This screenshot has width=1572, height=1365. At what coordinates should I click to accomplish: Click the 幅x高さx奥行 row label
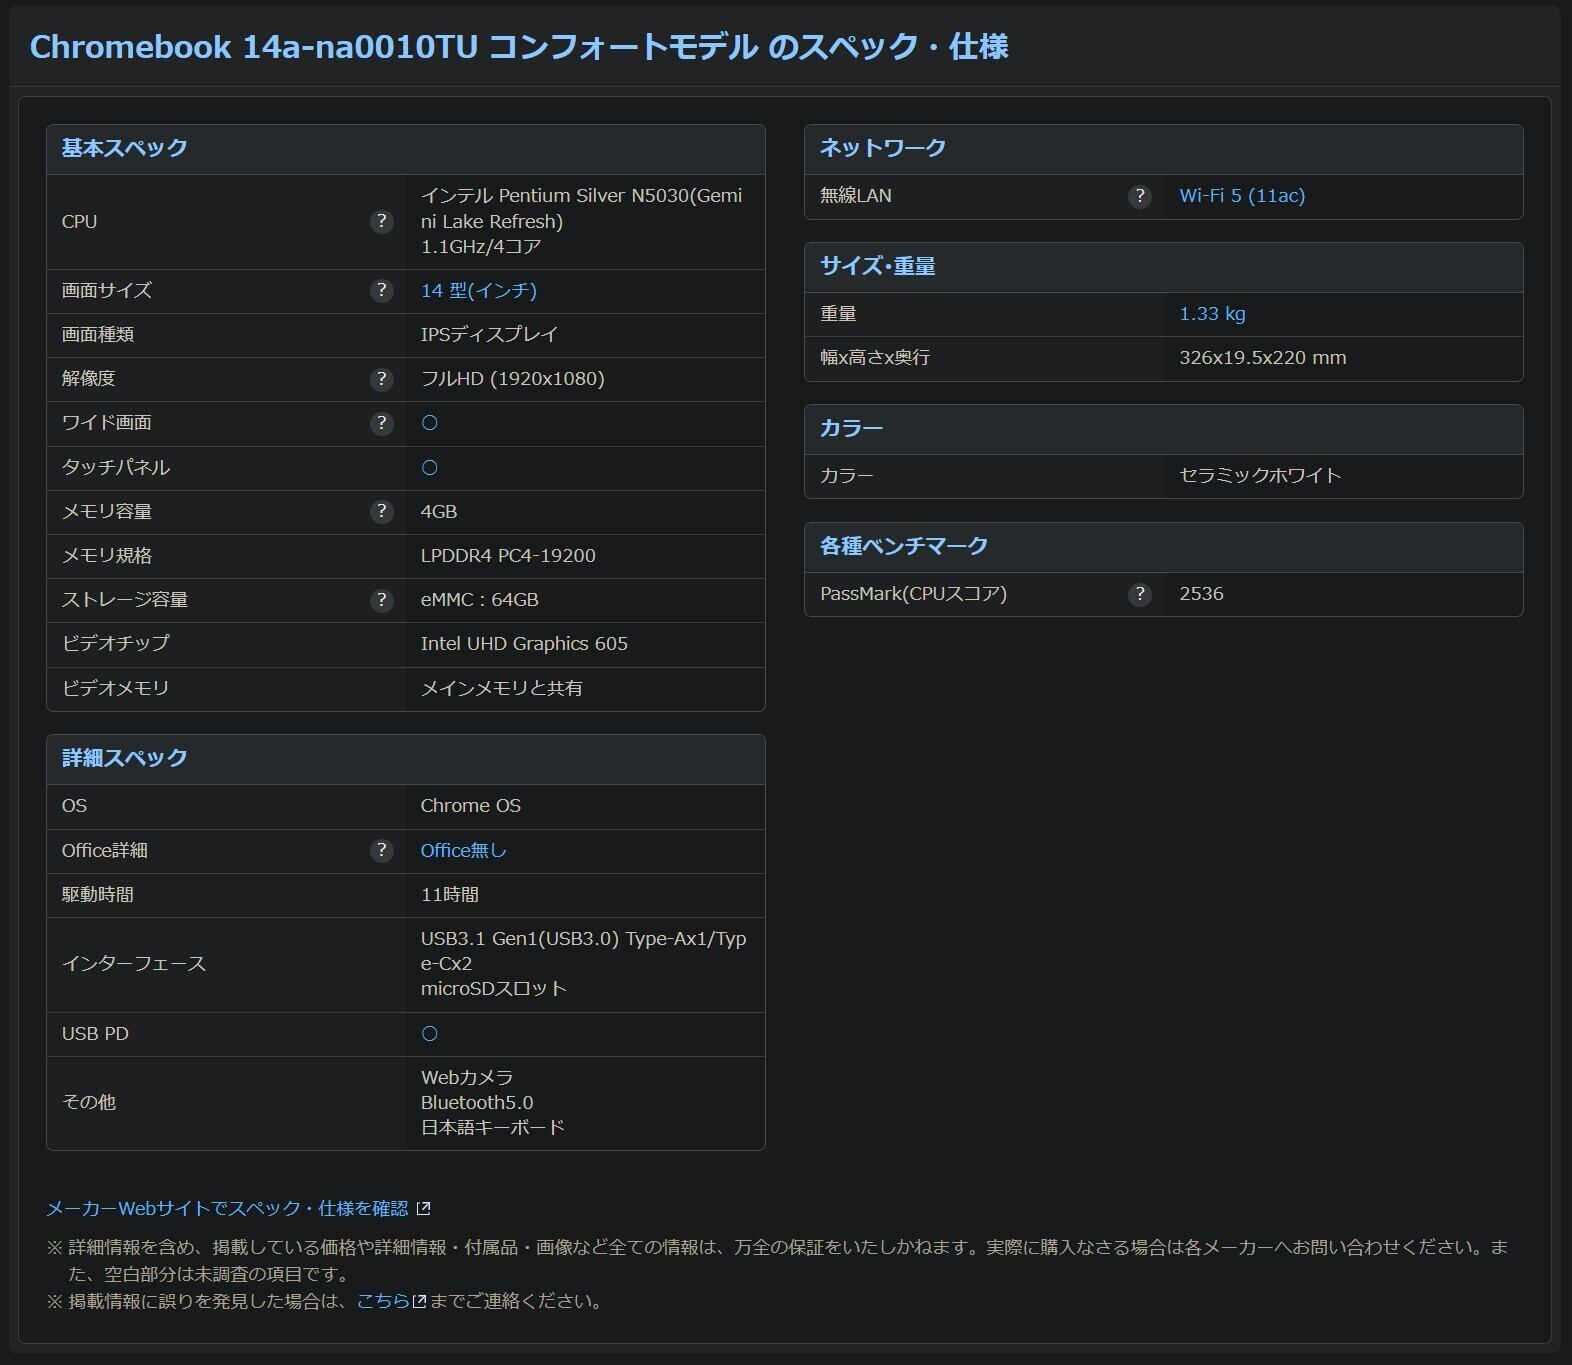[875, 358]
